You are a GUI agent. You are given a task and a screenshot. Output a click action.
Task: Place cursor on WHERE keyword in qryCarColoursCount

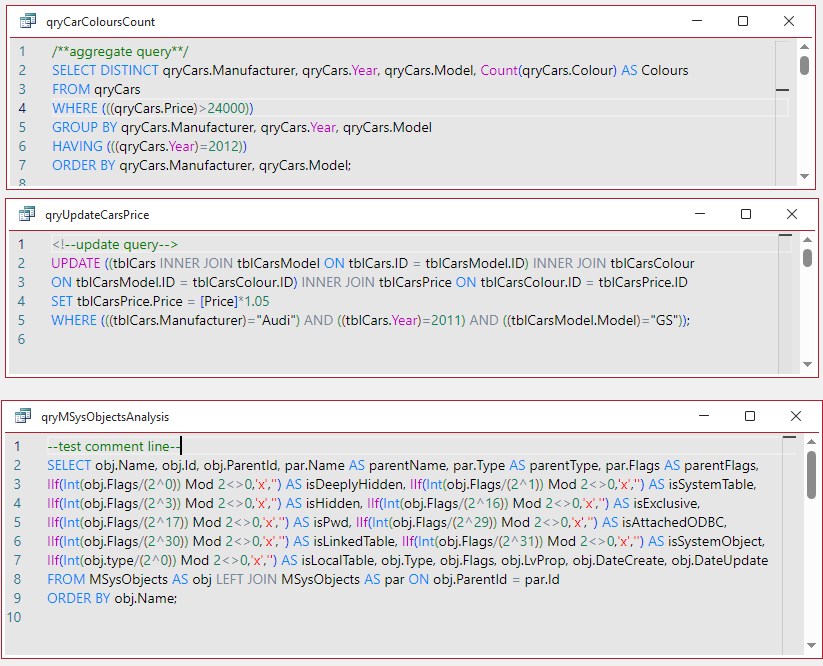(x=75, y=108)
